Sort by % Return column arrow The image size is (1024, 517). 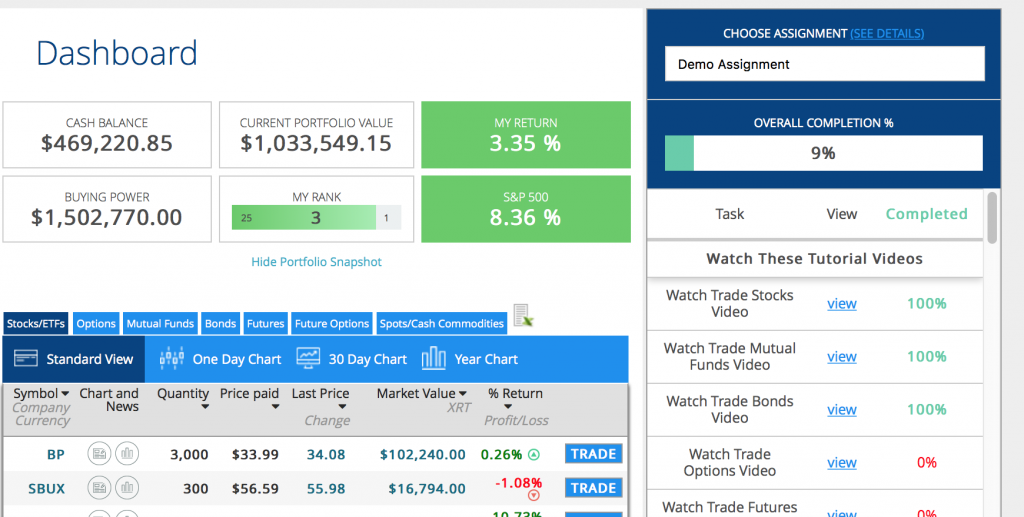click(508, 407)
